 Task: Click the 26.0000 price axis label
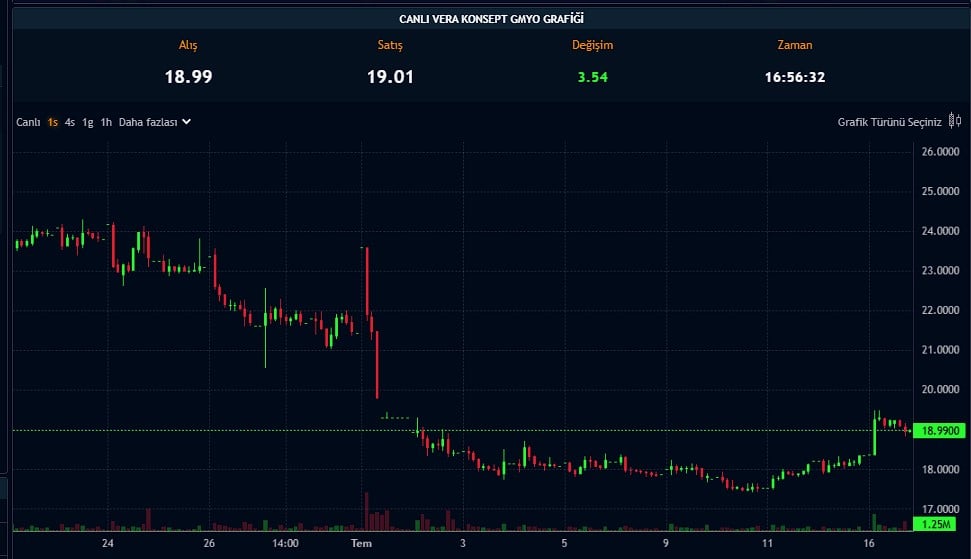(x=940, y=152)
